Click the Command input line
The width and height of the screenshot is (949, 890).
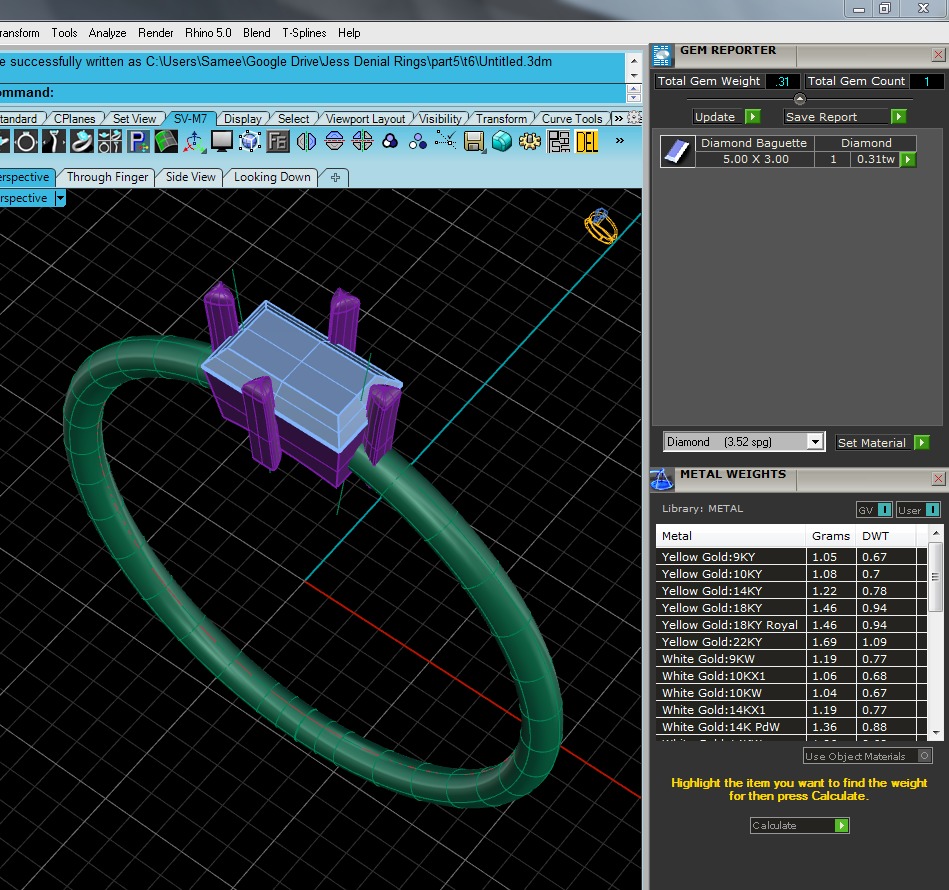click(x=312, y=93)
